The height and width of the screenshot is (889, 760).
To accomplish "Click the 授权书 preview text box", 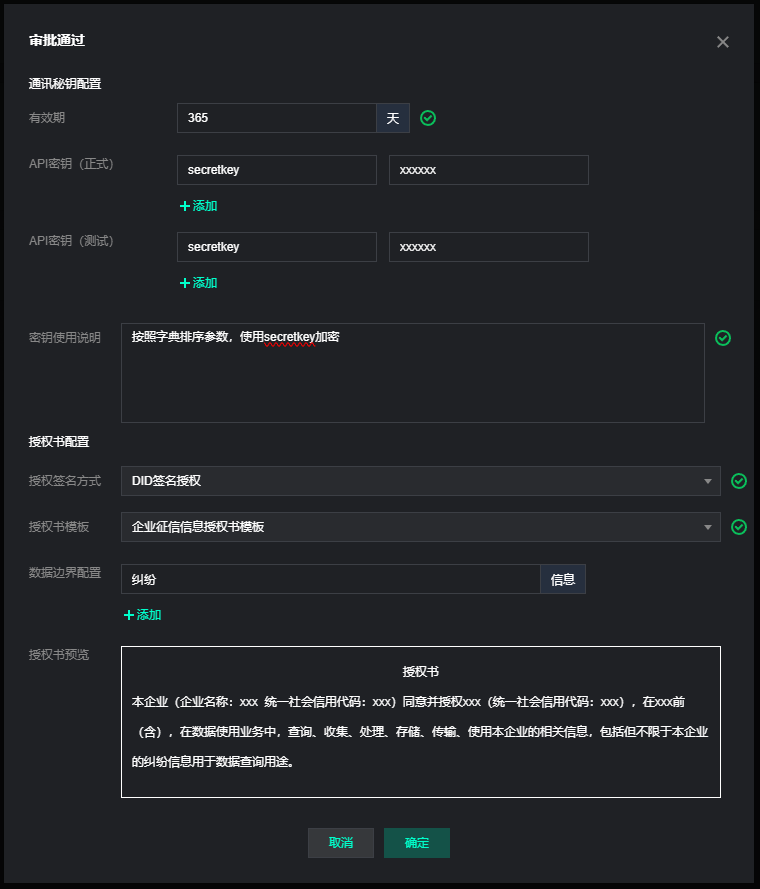I will 420,721.
